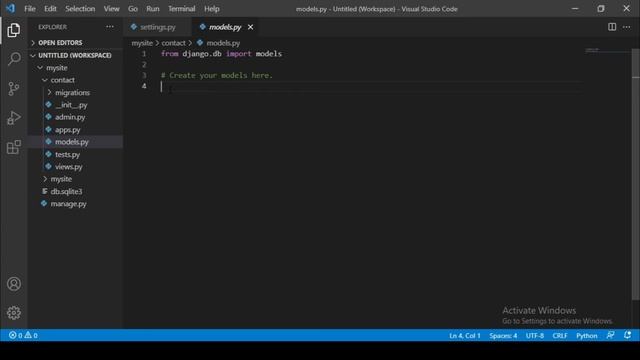Open the Accounts icon

[13, 284]
